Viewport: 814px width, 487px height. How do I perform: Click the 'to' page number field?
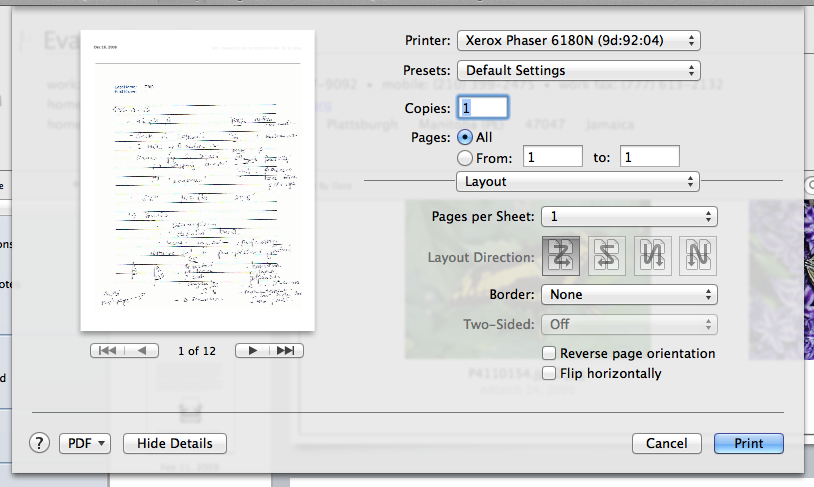point(650,157)
